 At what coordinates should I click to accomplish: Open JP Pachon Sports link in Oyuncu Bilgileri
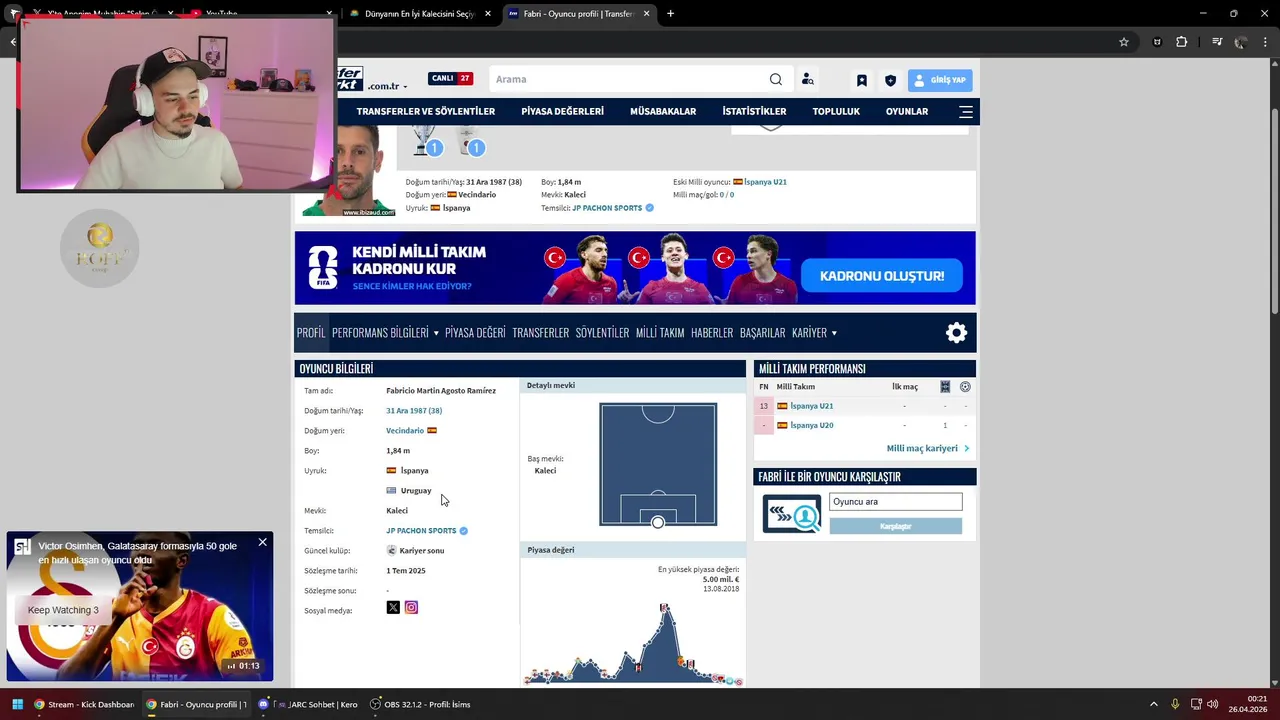[421, 531]
